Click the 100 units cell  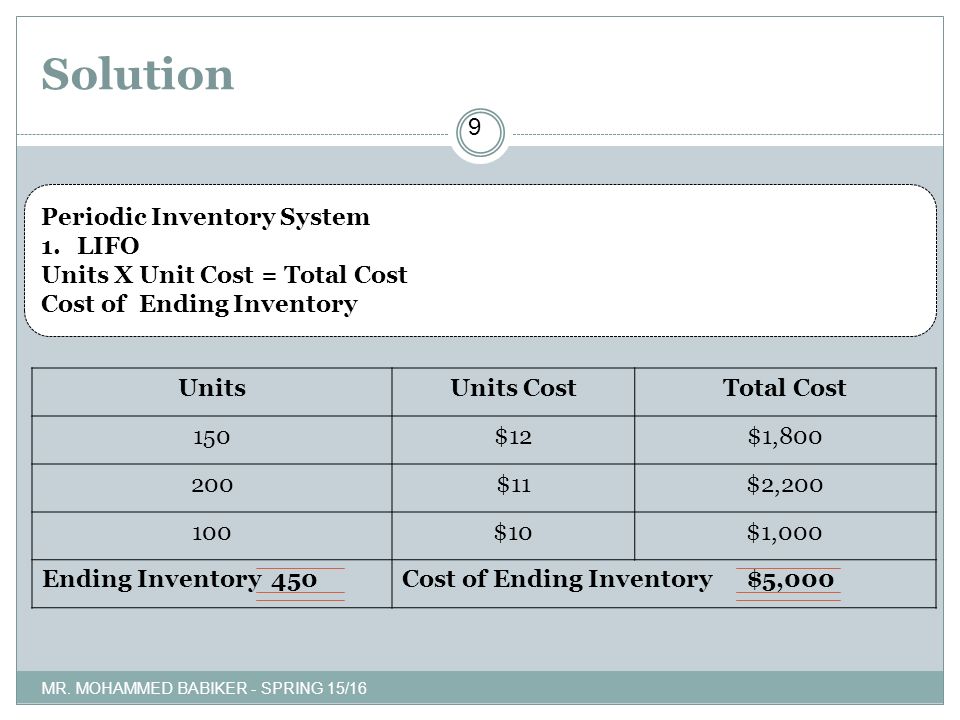pos(212,536)
